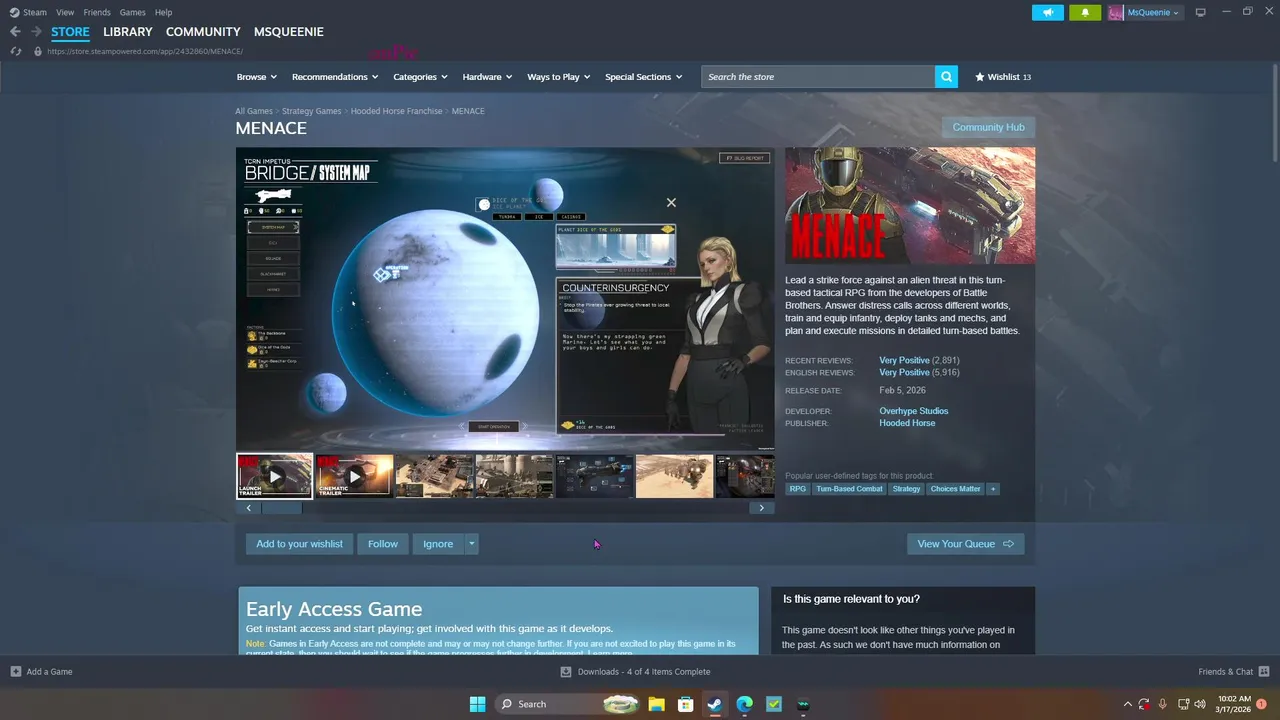Add more tags with the plus button
The width and height of the screenshot is (1280, 720).
[993, 489]
